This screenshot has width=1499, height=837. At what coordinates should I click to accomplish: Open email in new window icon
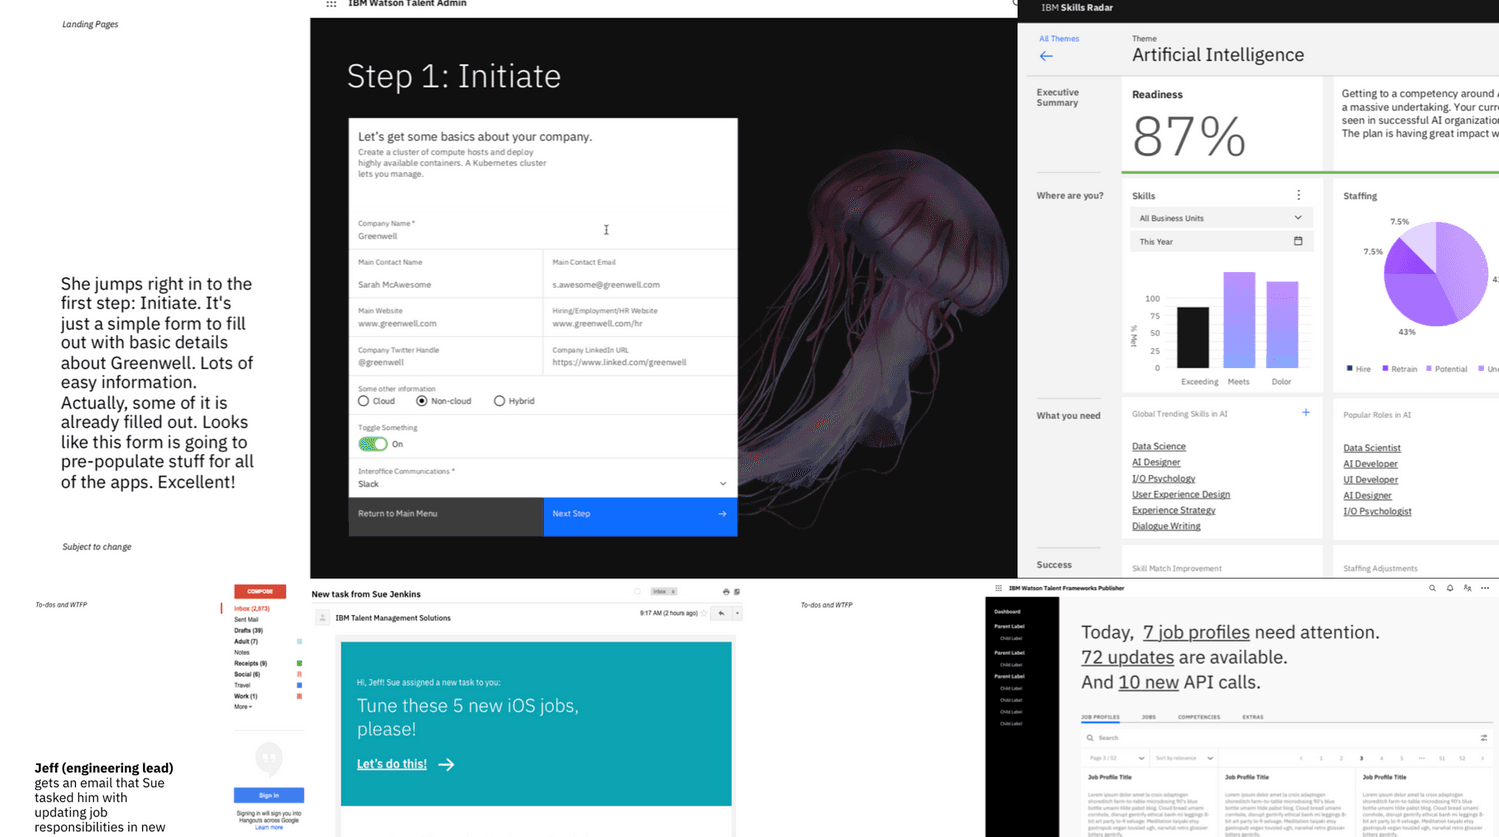pyautogui.click(x=737, y=592)
